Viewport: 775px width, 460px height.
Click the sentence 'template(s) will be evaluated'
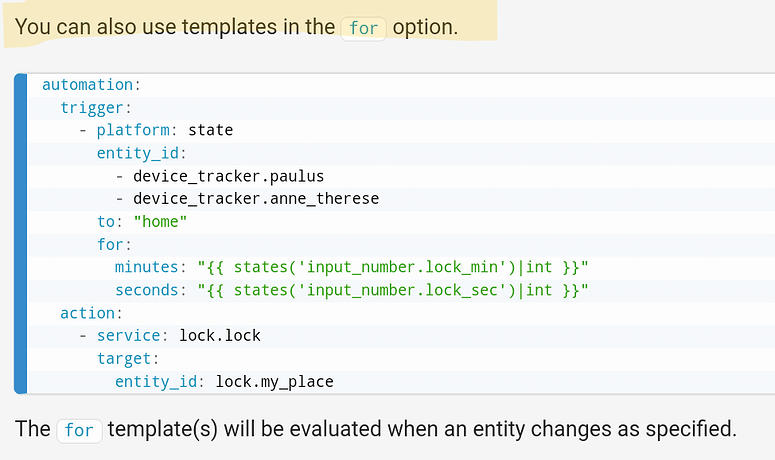422,429
